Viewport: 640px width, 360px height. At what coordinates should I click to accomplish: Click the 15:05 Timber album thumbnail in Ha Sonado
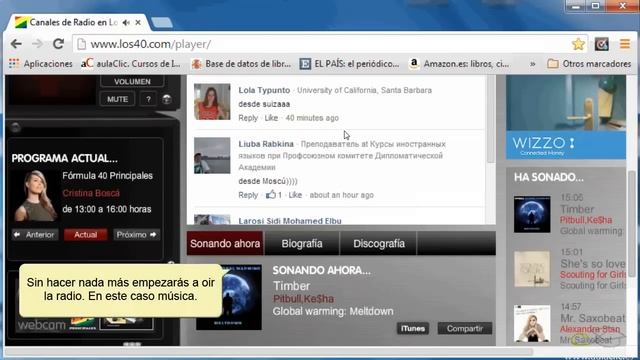click(x=532, y=214)
